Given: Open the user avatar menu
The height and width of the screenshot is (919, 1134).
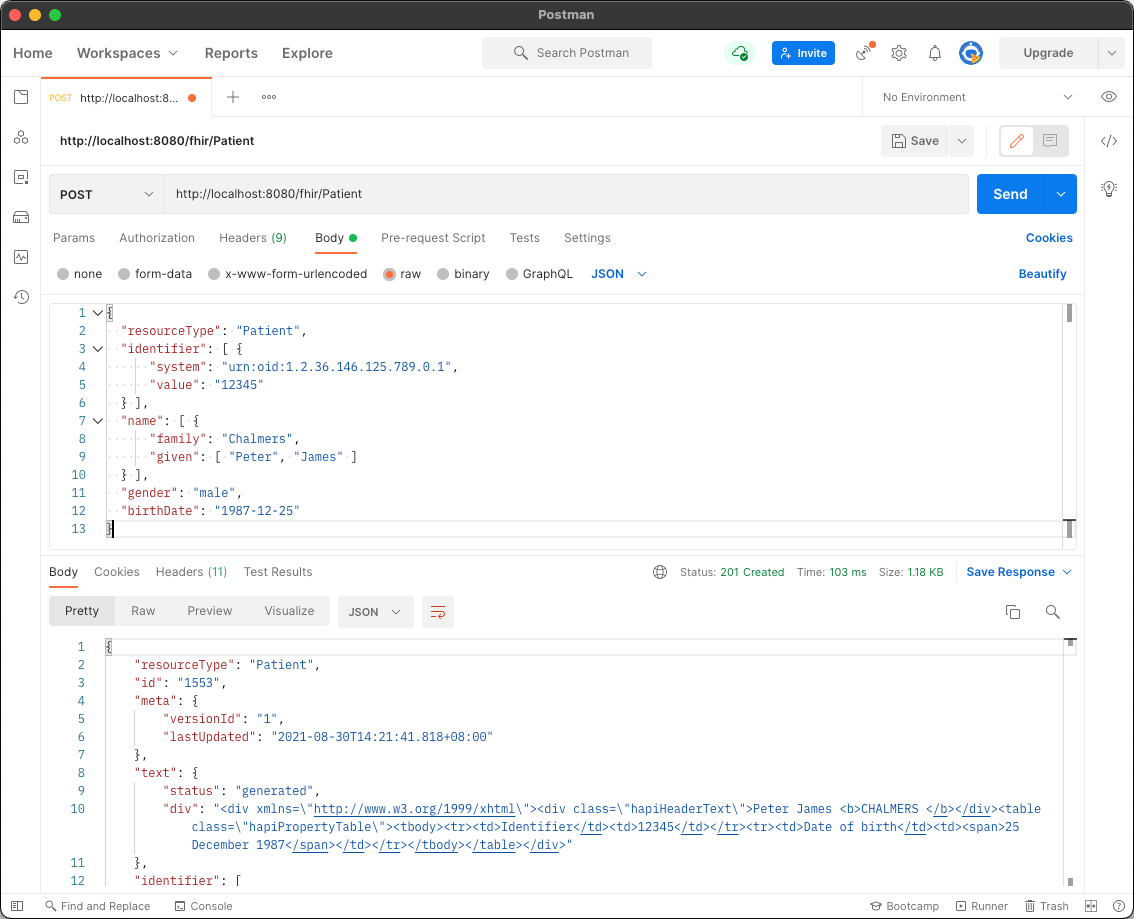Looking at the screenshot, I should pyautogui.click(x=971, y=53).
